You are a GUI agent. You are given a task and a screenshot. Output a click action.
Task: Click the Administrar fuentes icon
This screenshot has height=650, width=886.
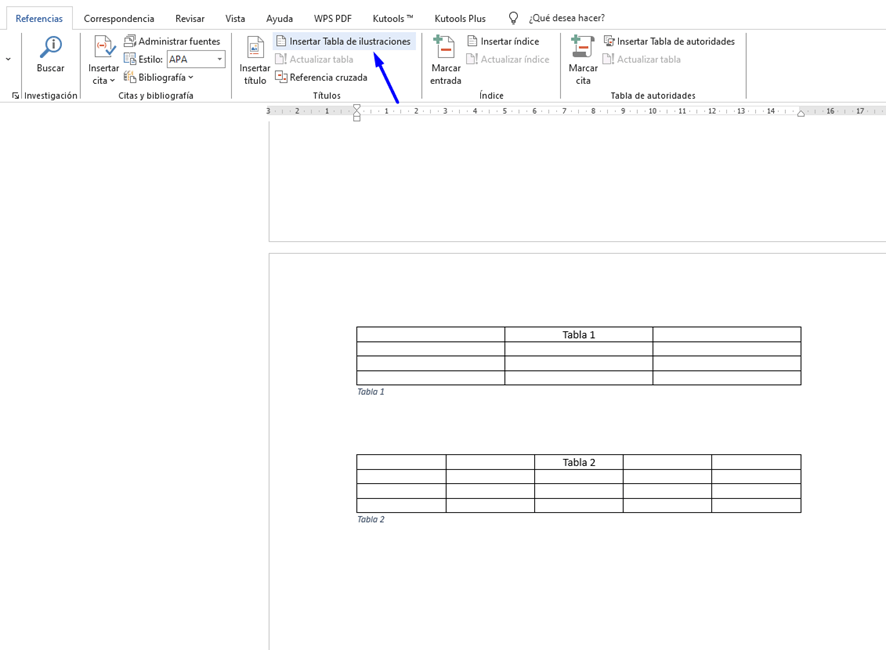pos(130,41)
